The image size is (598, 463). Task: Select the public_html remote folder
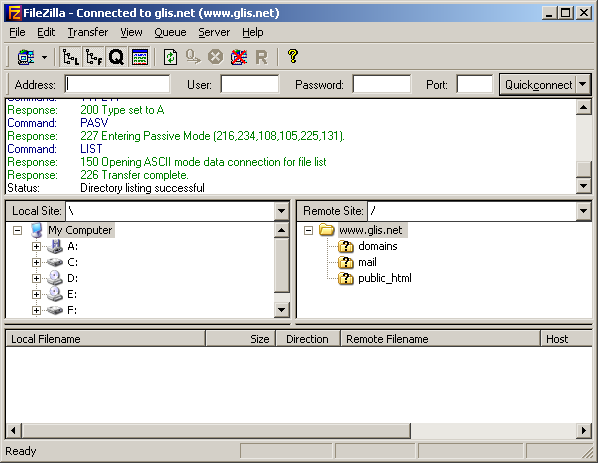tap(385, 278)
